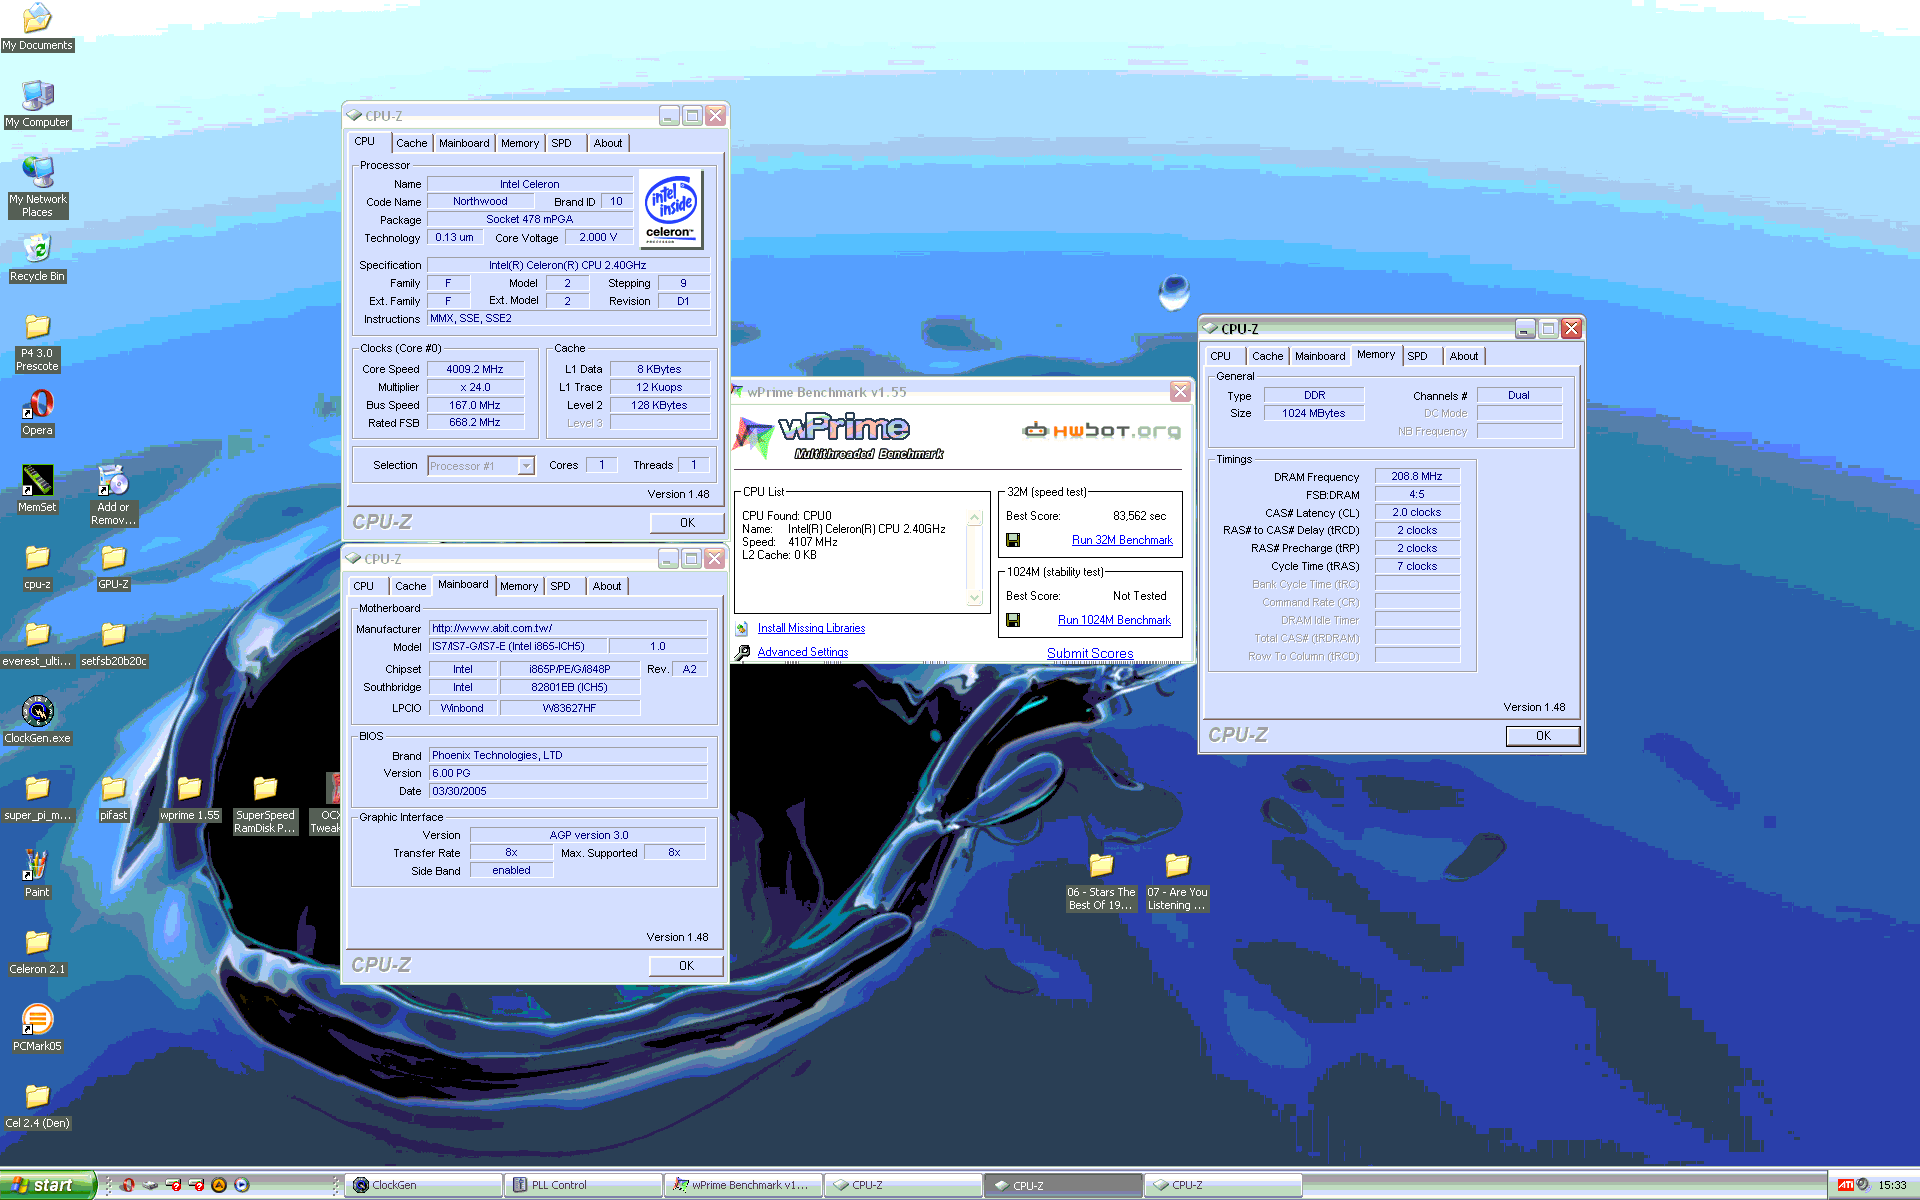Click Run 32M Benchmark link
The height and width of the screenshot is (1200, 1920).
coord(1122,540)
